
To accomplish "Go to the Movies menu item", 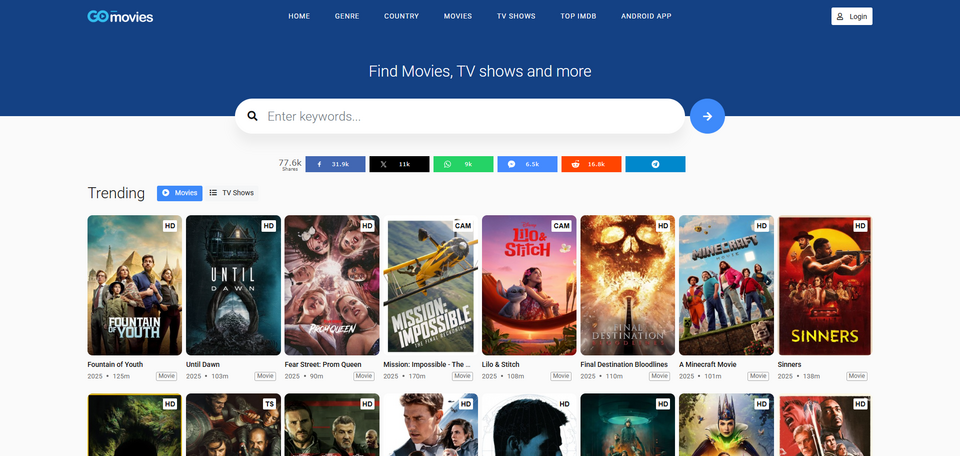I will [x=458, y=17].
